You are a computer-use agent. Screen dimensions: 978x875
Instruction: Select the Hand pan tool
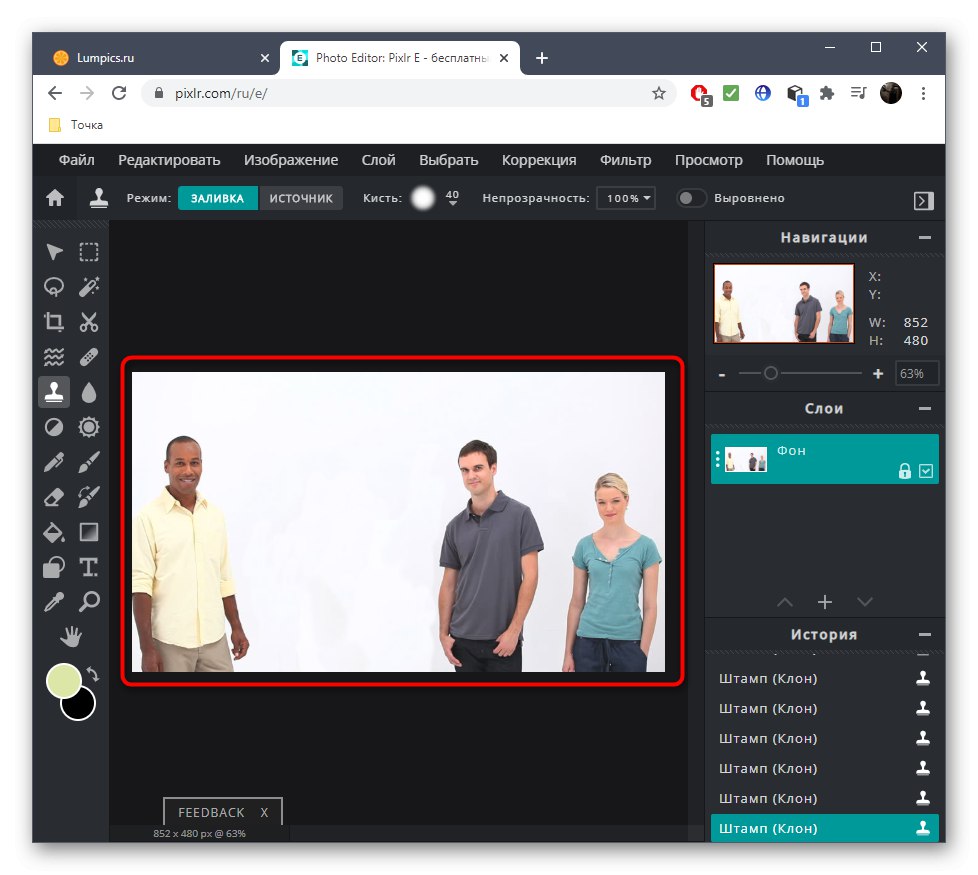[71, 637]
